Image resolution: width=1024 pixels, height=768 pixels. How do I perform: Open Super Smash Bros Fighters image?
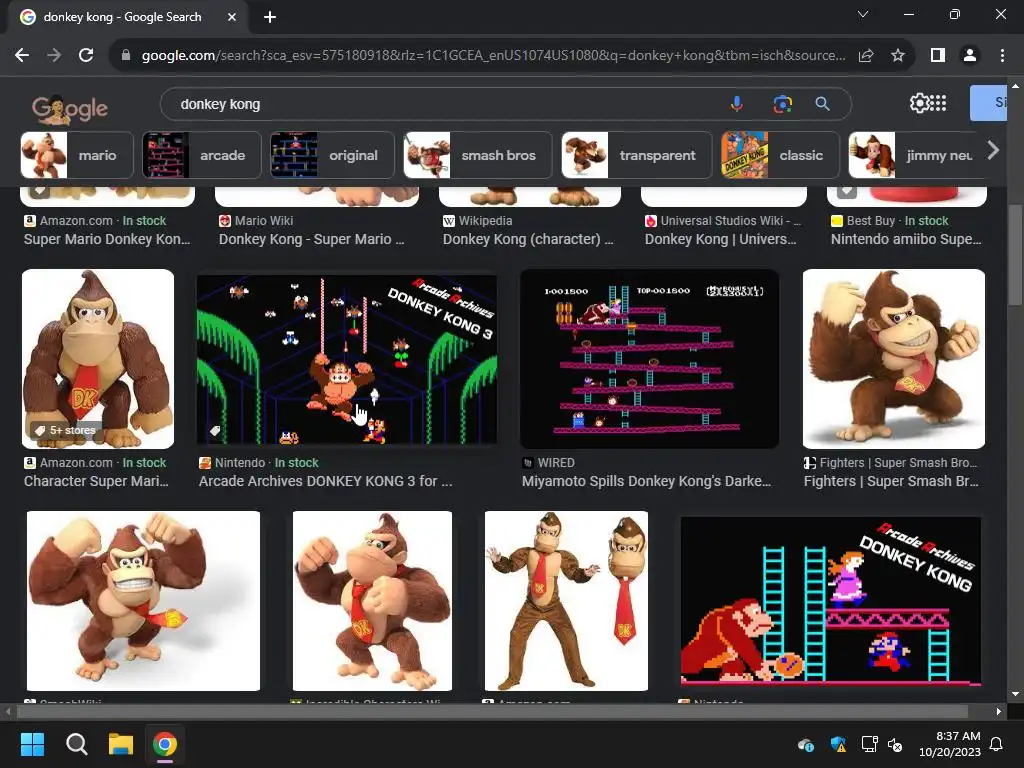coord(893,359)
